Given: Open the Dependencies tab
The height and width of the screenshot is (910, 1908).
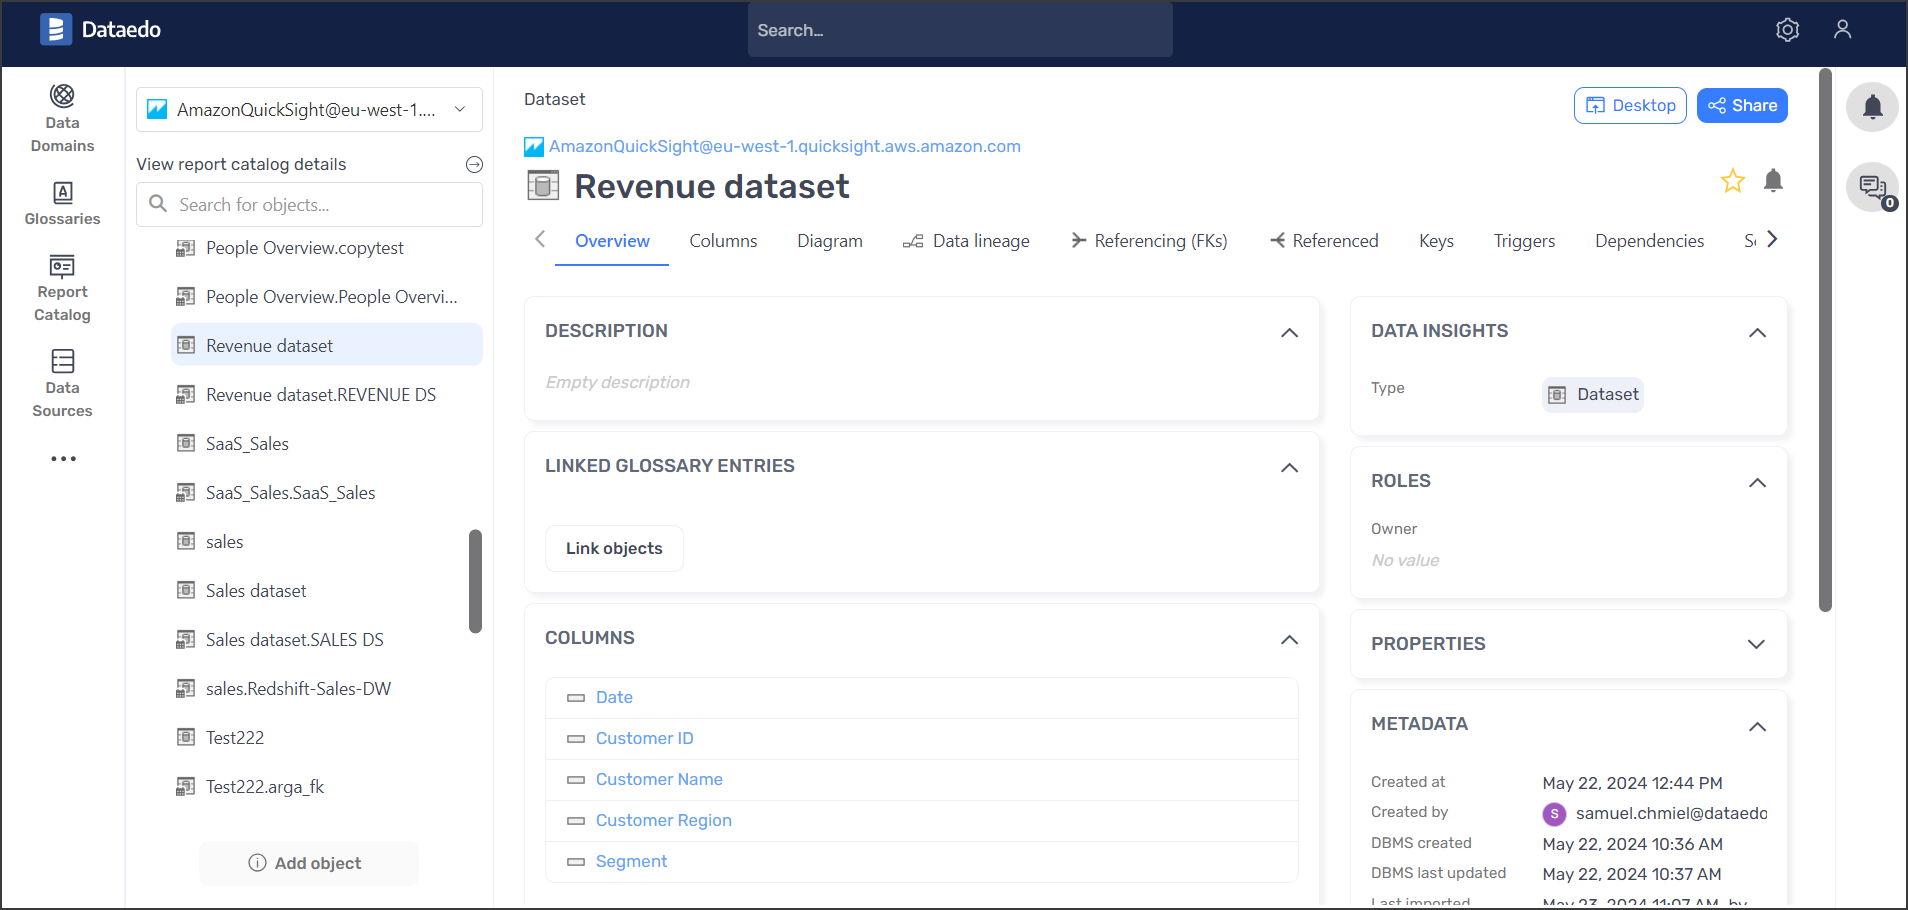Looking at the screenshot, I should pyautogui.click(x=1649, y=241).
